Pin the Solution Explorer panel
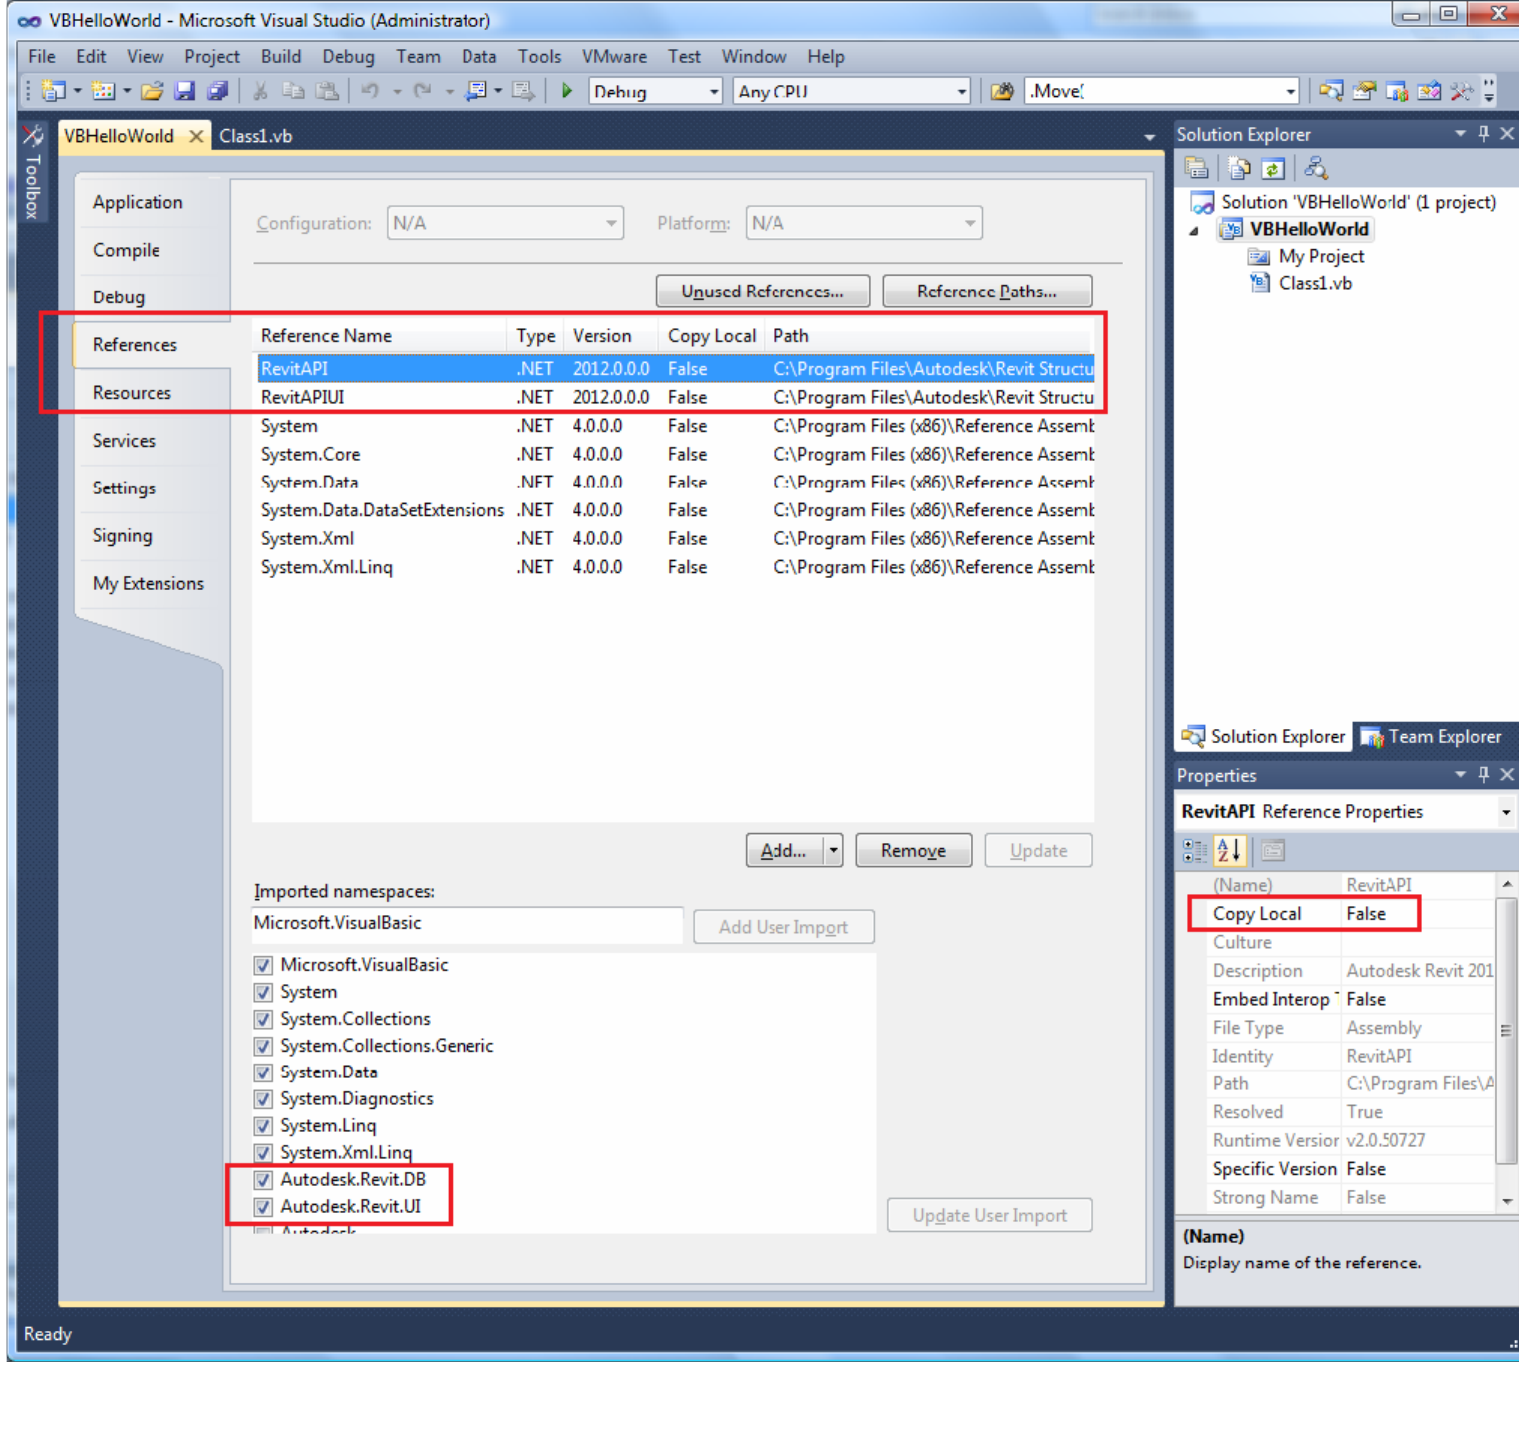This screenshot has height=1450, width=1519. (1484, 133)
